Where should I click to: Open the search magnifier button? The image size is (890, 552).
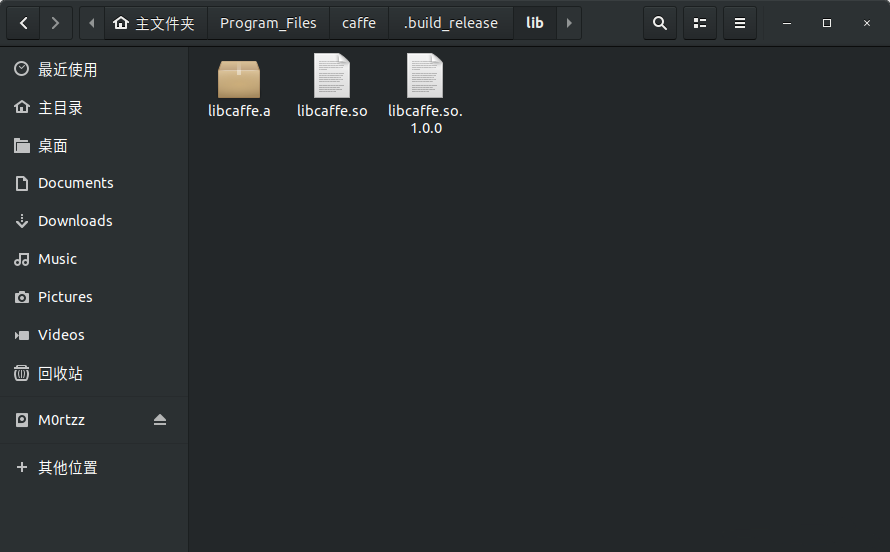(x=660, y=23)
